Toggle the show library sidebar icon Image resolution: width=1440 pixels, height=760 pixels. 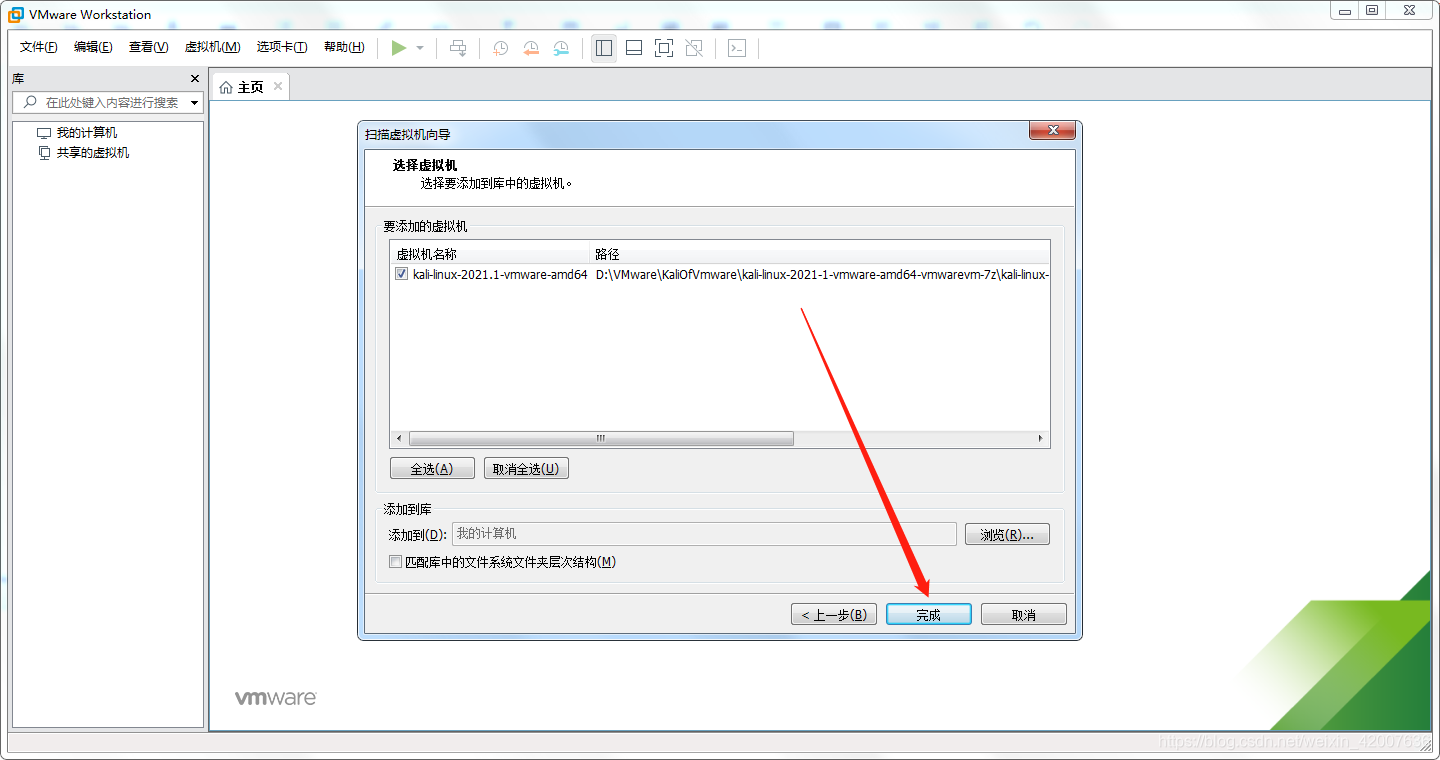pos(603,48)
